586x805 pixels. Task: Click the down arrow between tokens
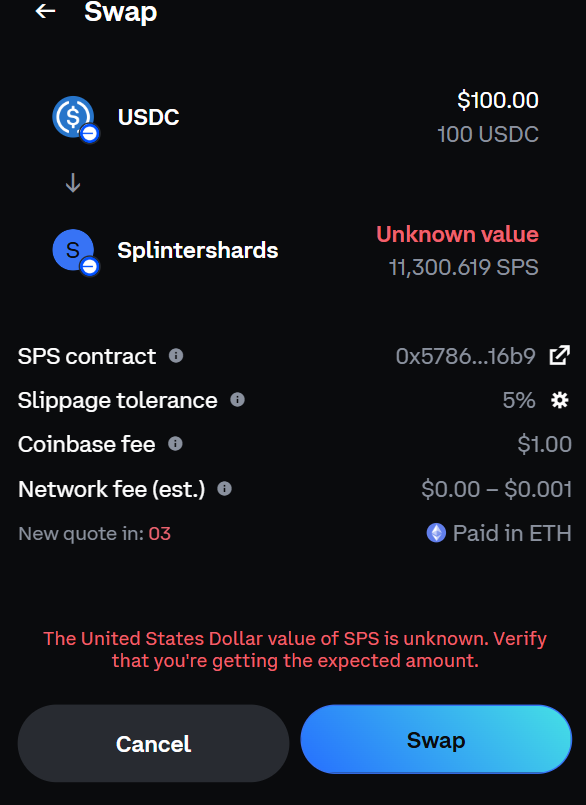(x=73, y=183)
